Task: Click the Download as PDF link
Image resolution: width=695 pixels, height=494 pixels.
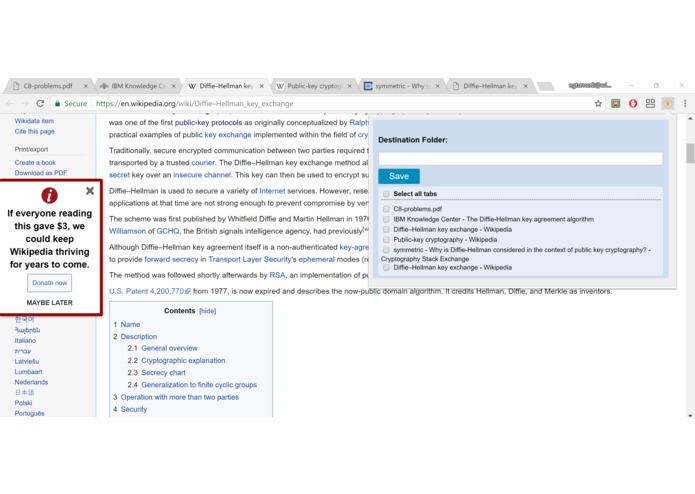Action: click(41, 173)
